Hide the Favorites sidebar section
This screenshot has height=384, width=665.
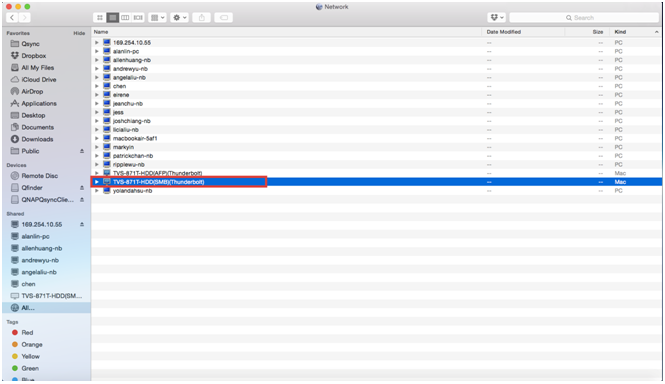click(x=79, y=33)
